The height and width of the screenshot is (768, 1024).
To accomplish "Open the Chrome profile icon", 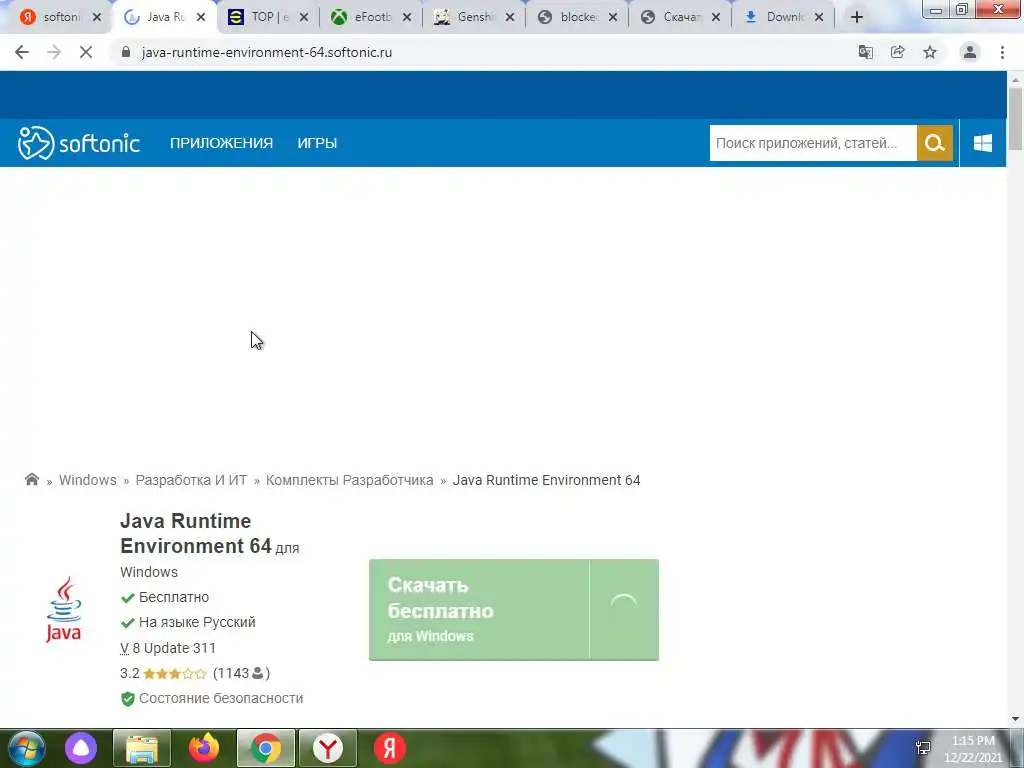I will tap(970, 52).
